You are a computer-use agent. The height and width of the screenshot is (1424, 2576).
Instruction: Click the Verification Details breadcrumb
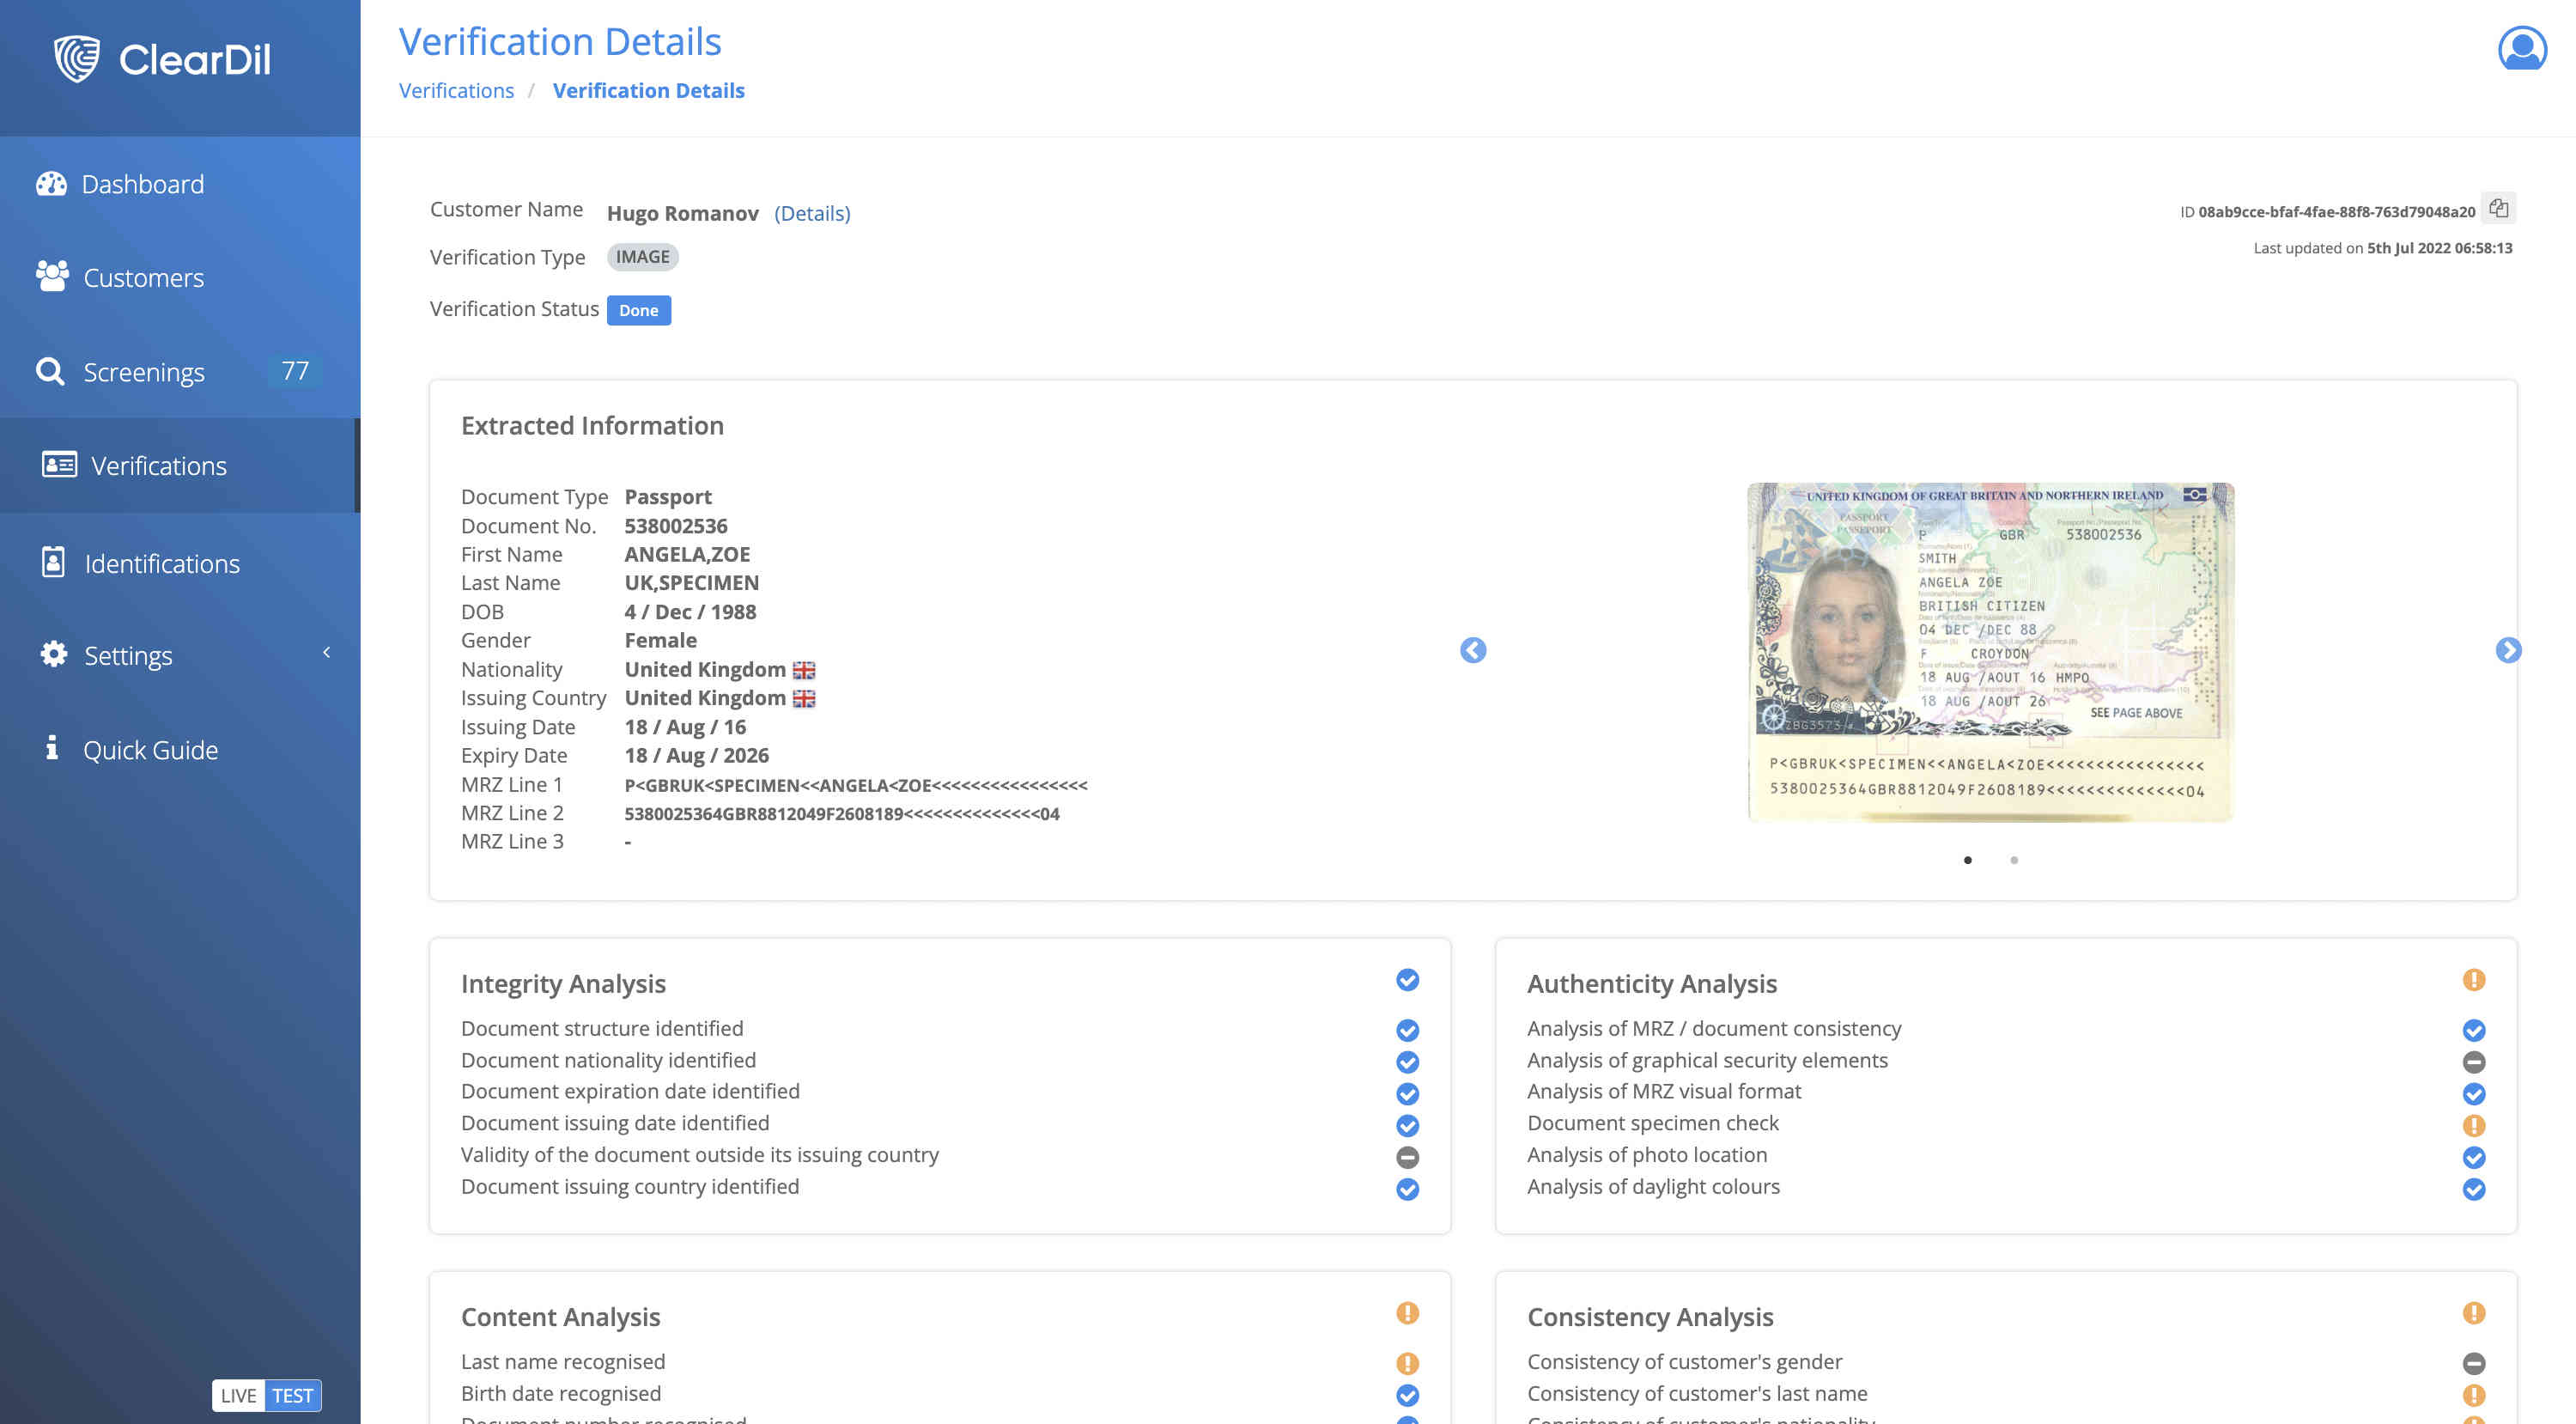pos(648,90)
